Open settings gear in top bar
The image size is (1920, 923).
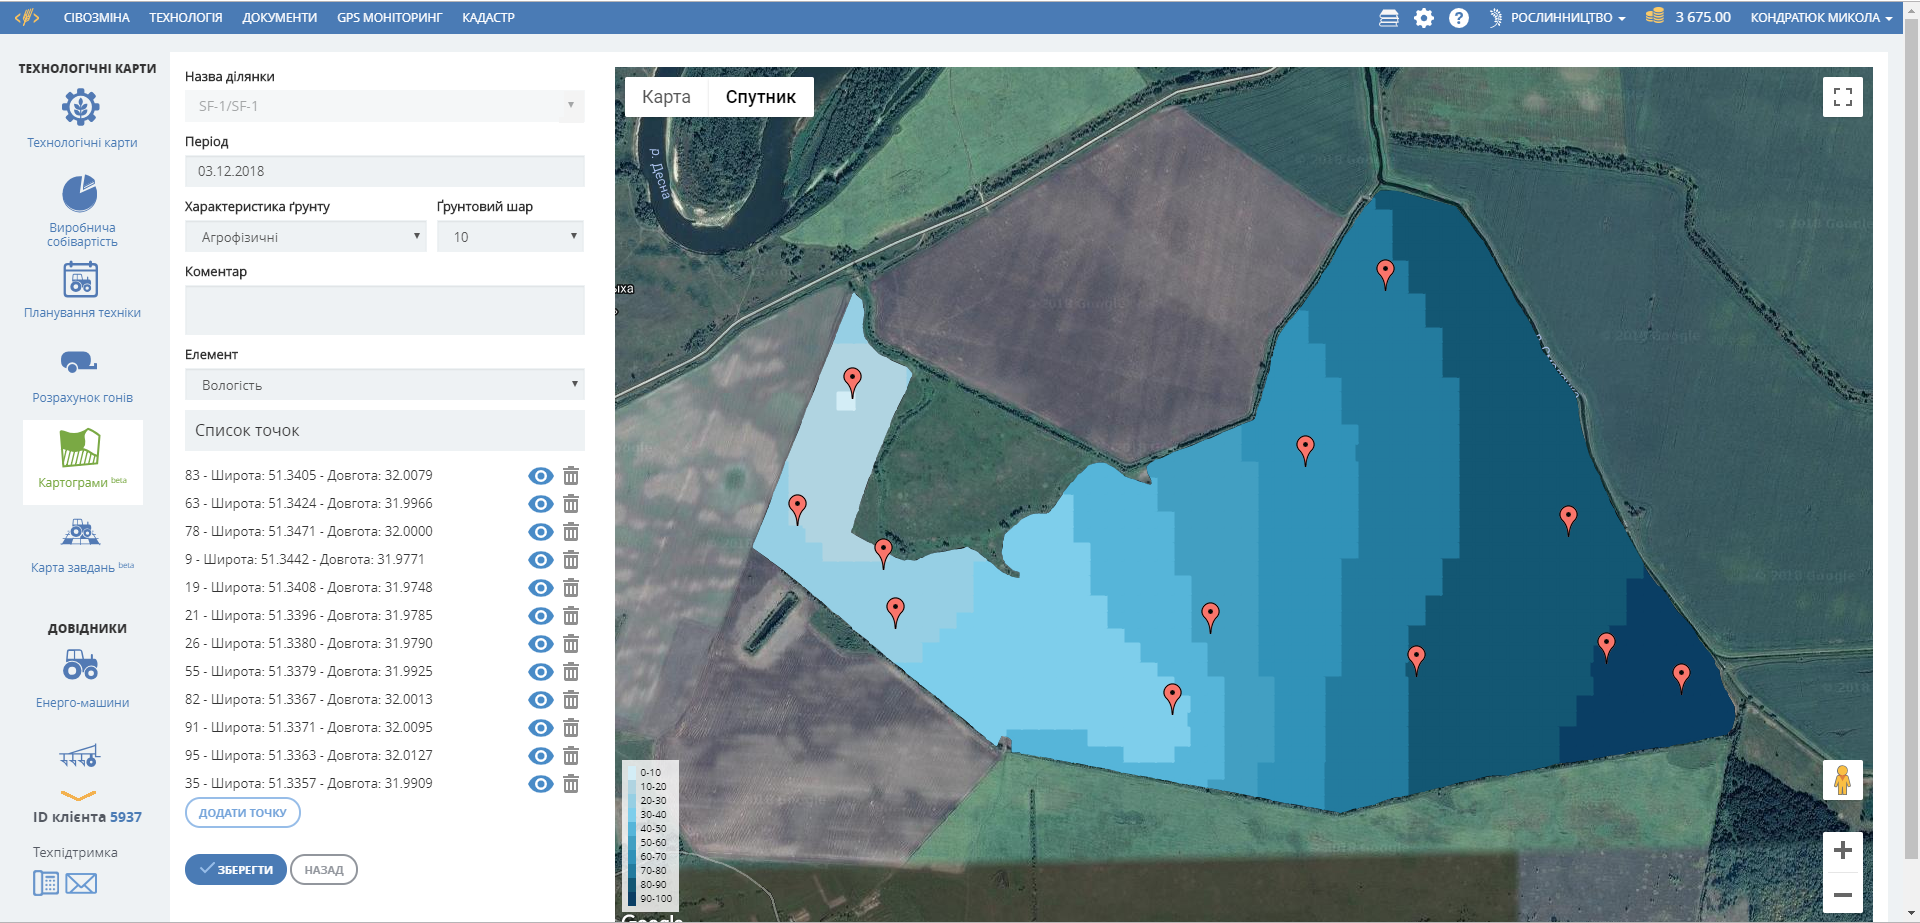coord(1424,18)
